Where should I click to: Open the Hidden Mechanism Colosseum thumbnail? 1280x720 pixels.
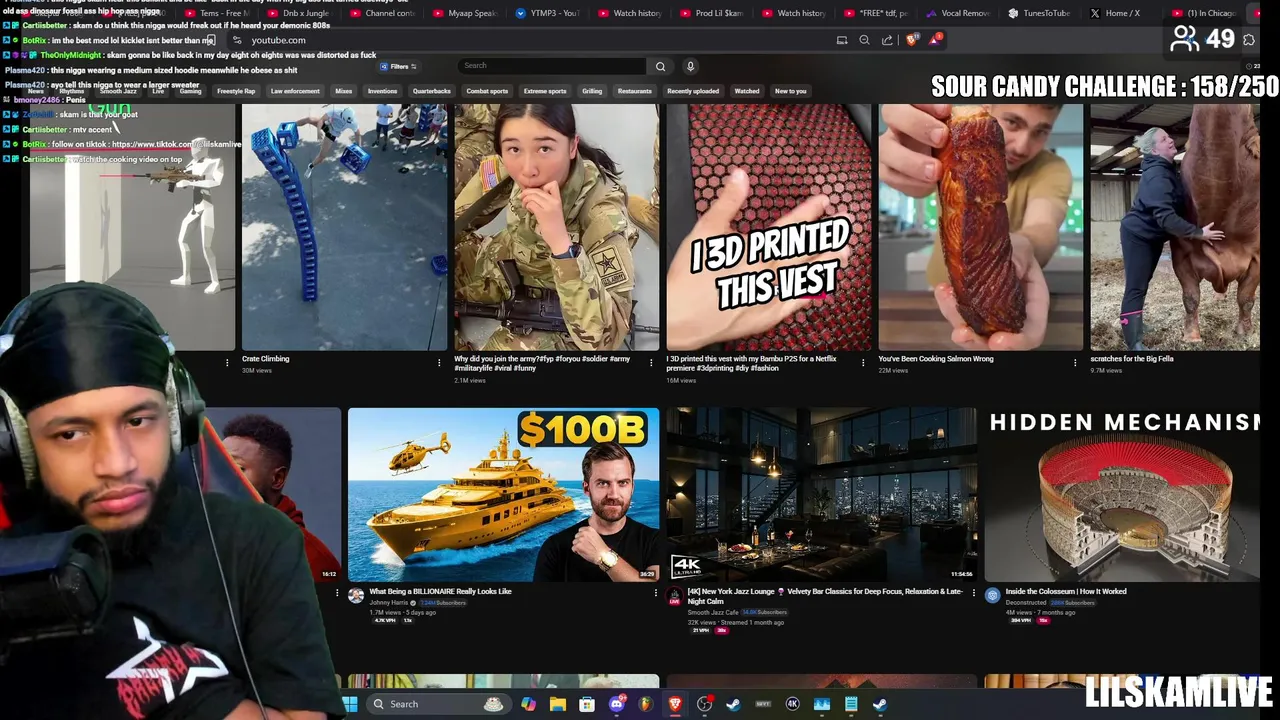[1122, 494]
